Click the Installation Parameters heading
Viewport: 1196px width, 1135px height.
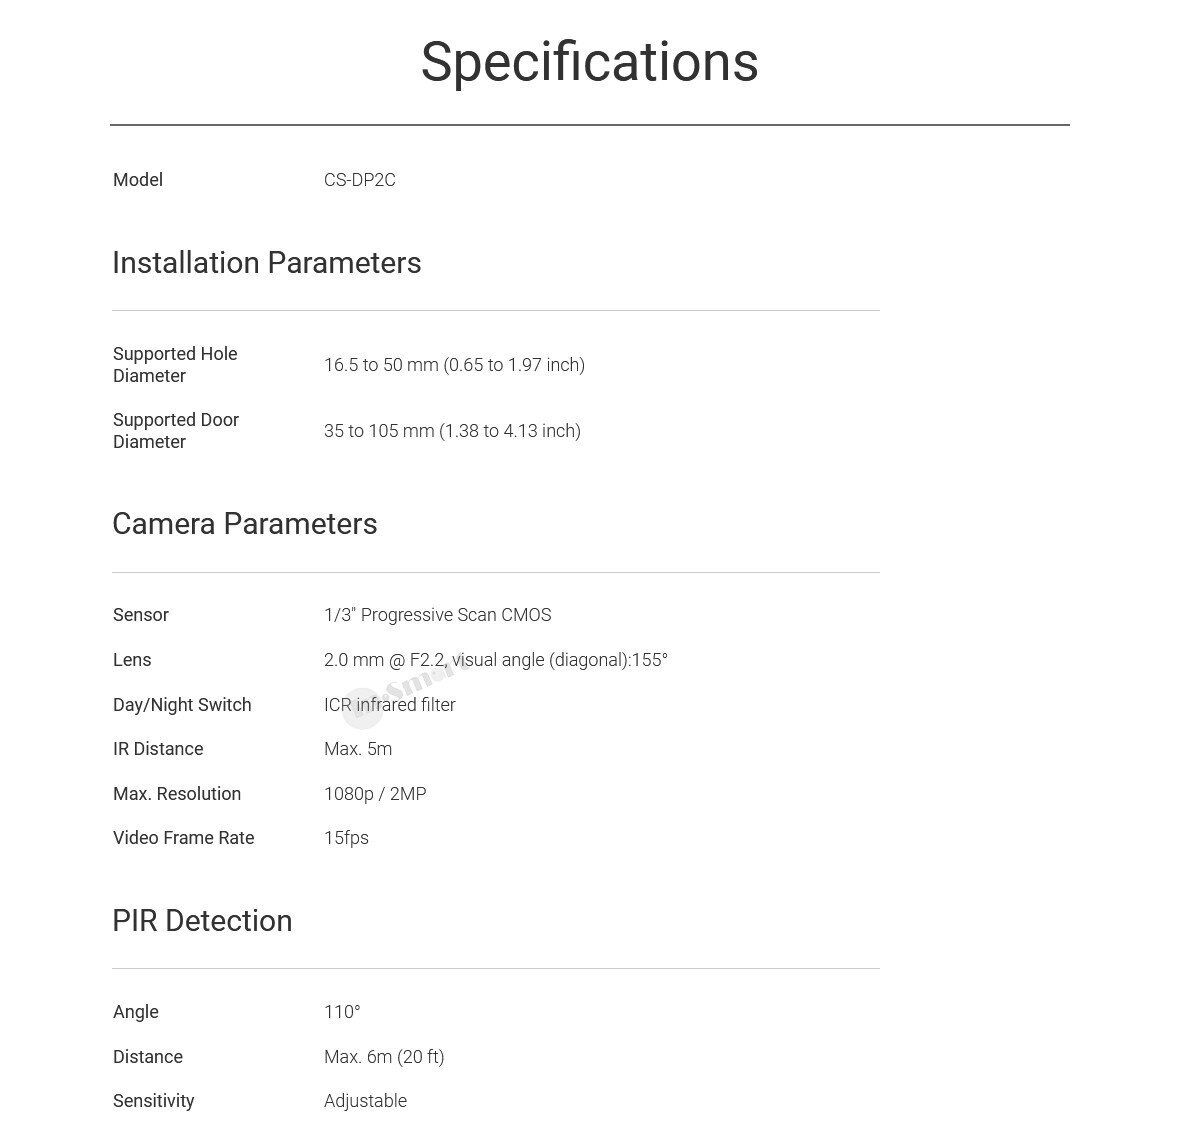click(x=266, y=263)
